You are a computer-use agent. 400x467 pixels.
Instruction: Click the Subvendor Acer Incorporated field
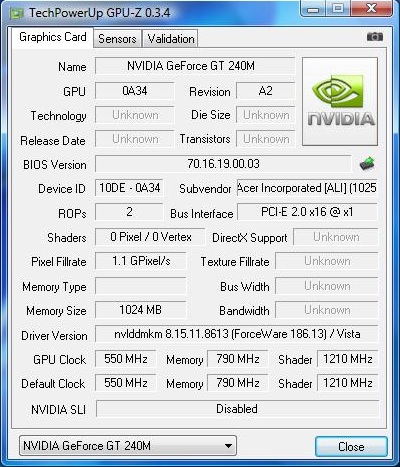pos(307,188)
